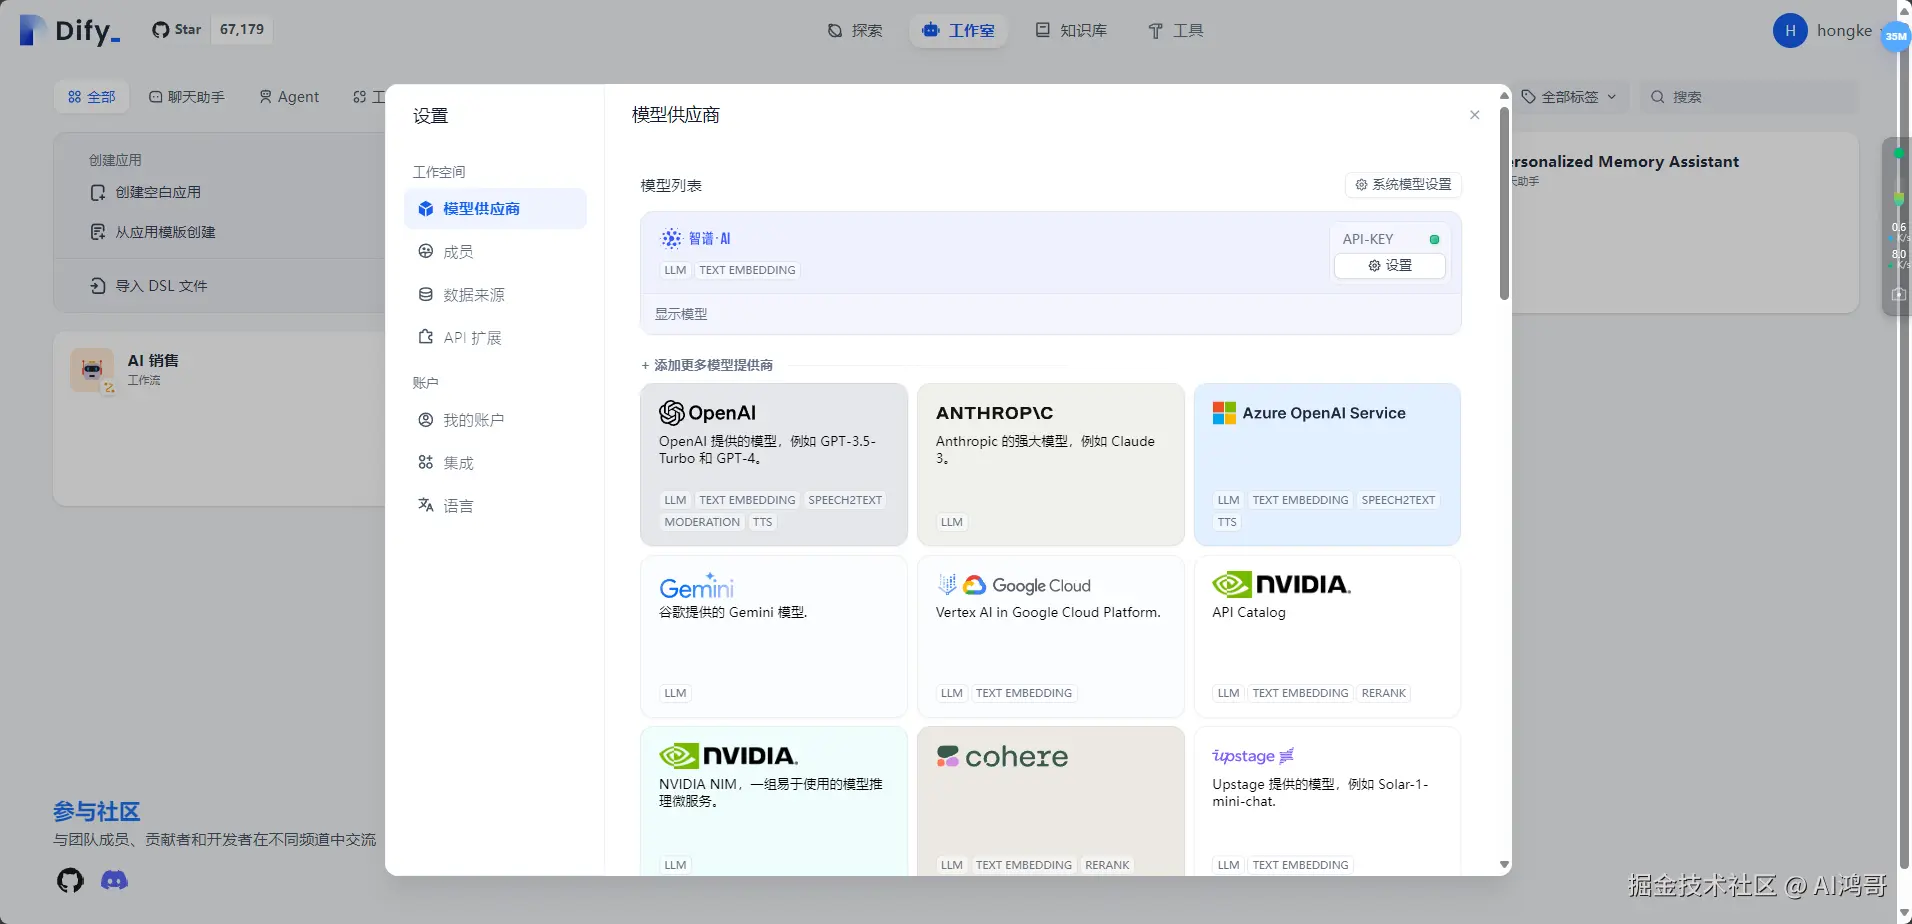Select the Upstage provider card
The height and width of the screenshot is (924, 1912).
(x=1328, y=801)
